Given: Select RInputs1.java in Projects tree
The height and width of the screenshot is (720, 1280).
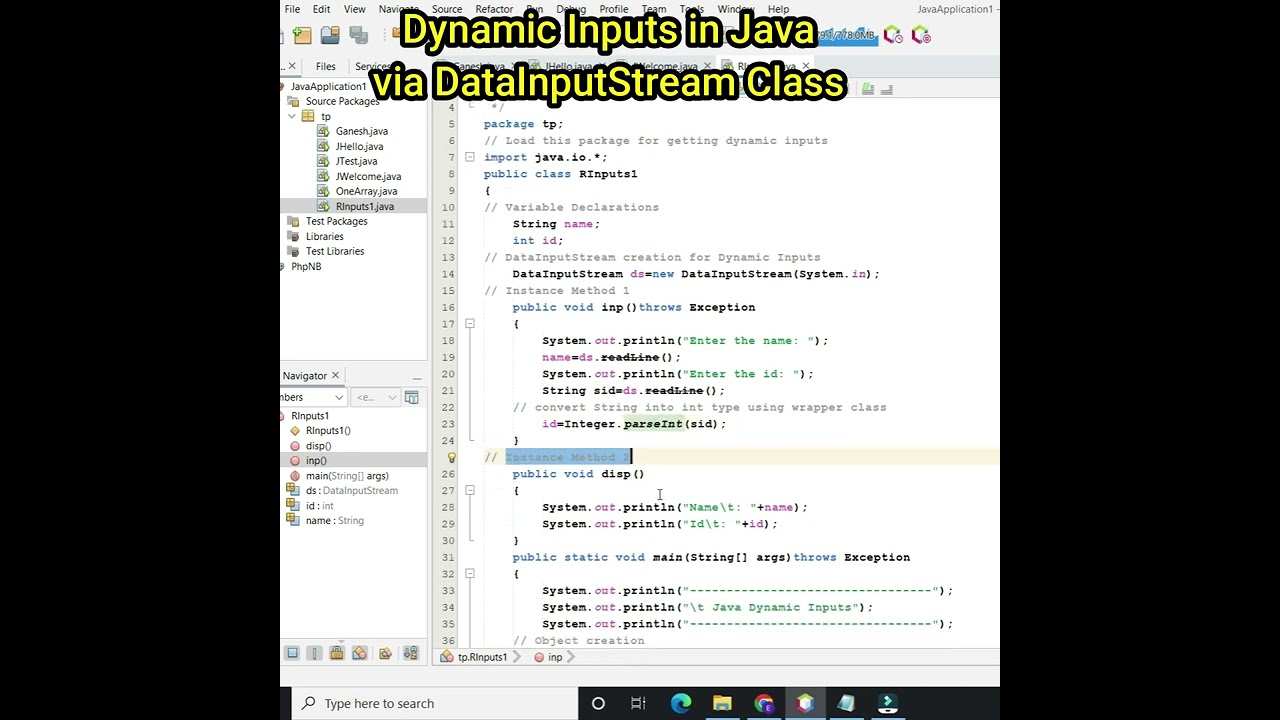Looking at the screenshot, I should pos(364,206).
